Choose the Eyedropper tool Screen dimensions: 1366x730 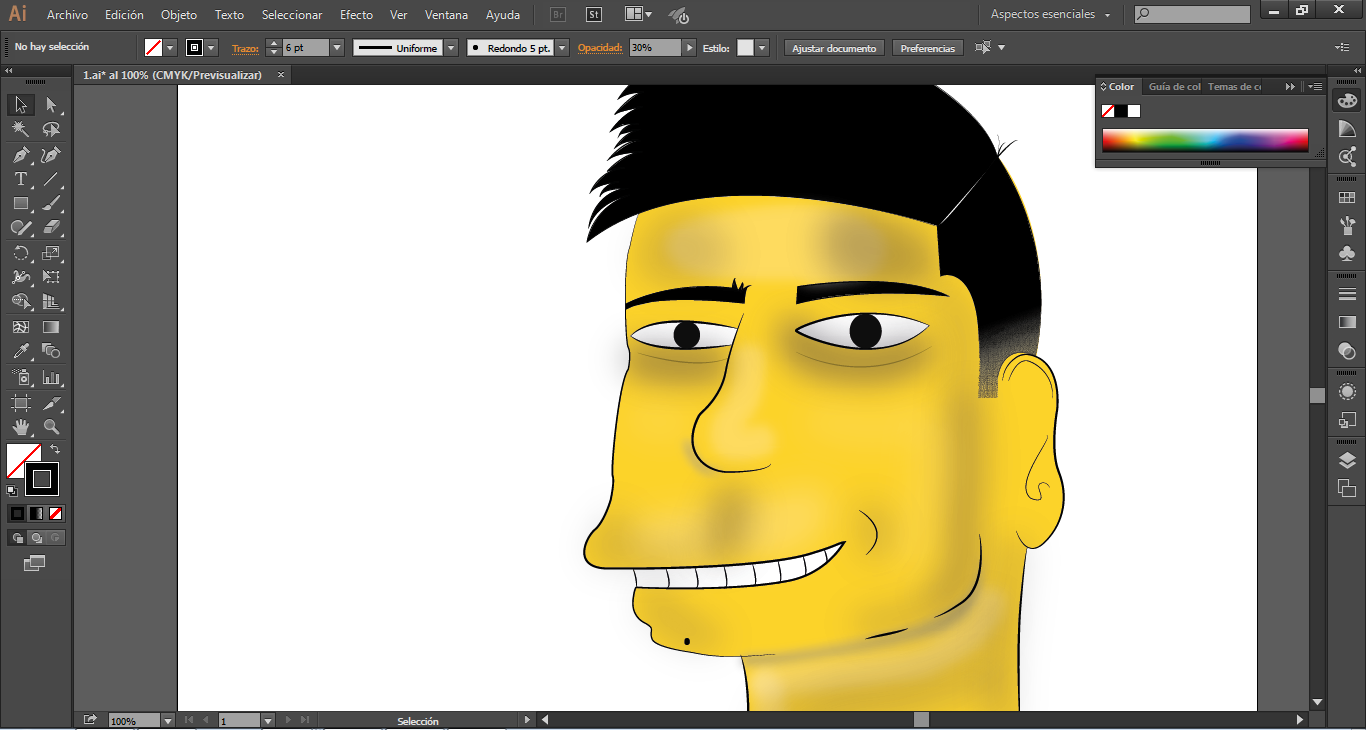20,352
